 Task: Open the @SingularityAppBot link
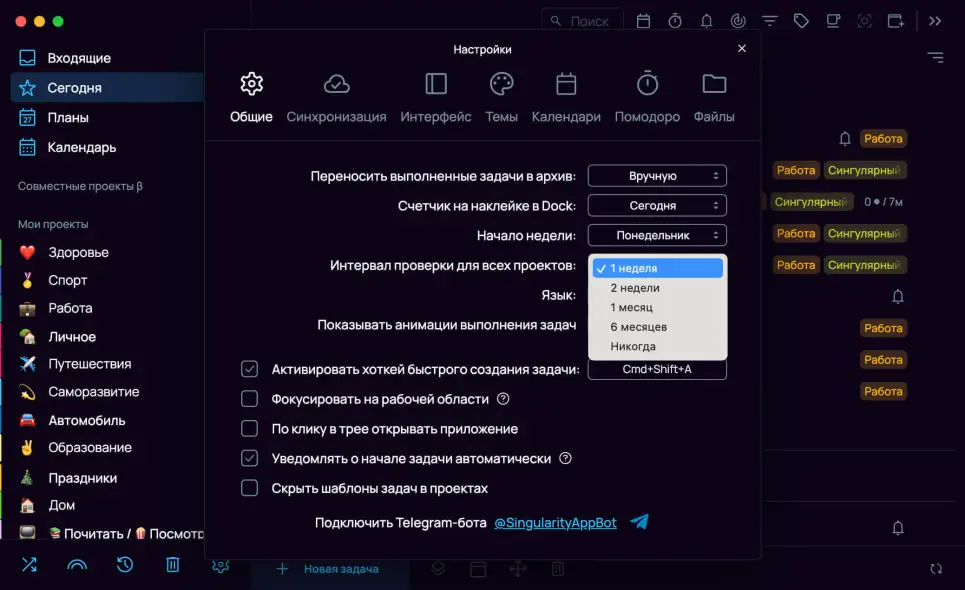[x=557, y=523]
